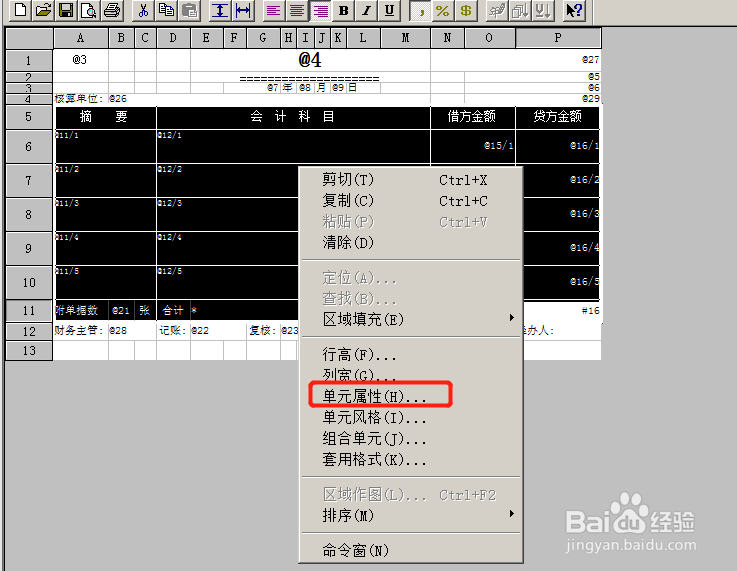Click greyed 查找(B)... menu entry
Viewport: 737px width, 571px height.
[x=411, y=298]
